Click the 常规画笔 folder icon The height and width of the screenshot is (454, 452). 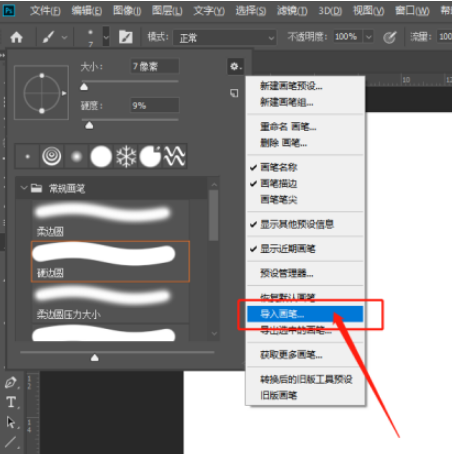point(36,188)
